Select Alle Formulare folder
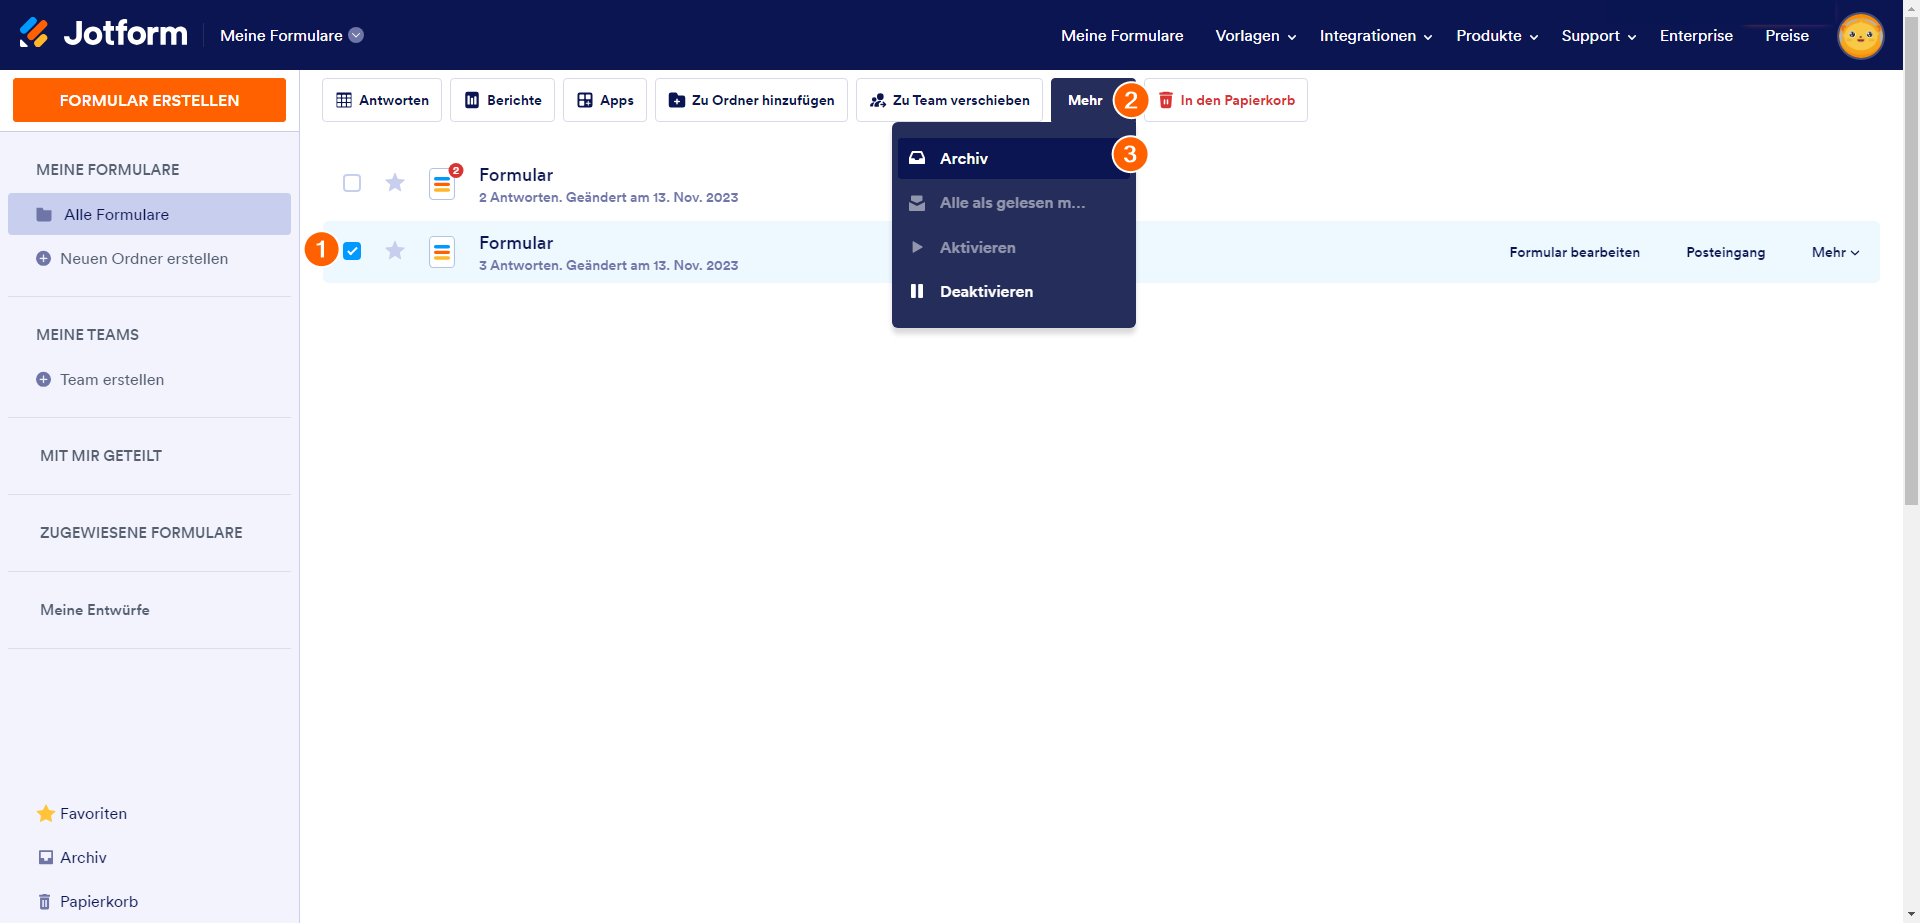 [149, 214]
